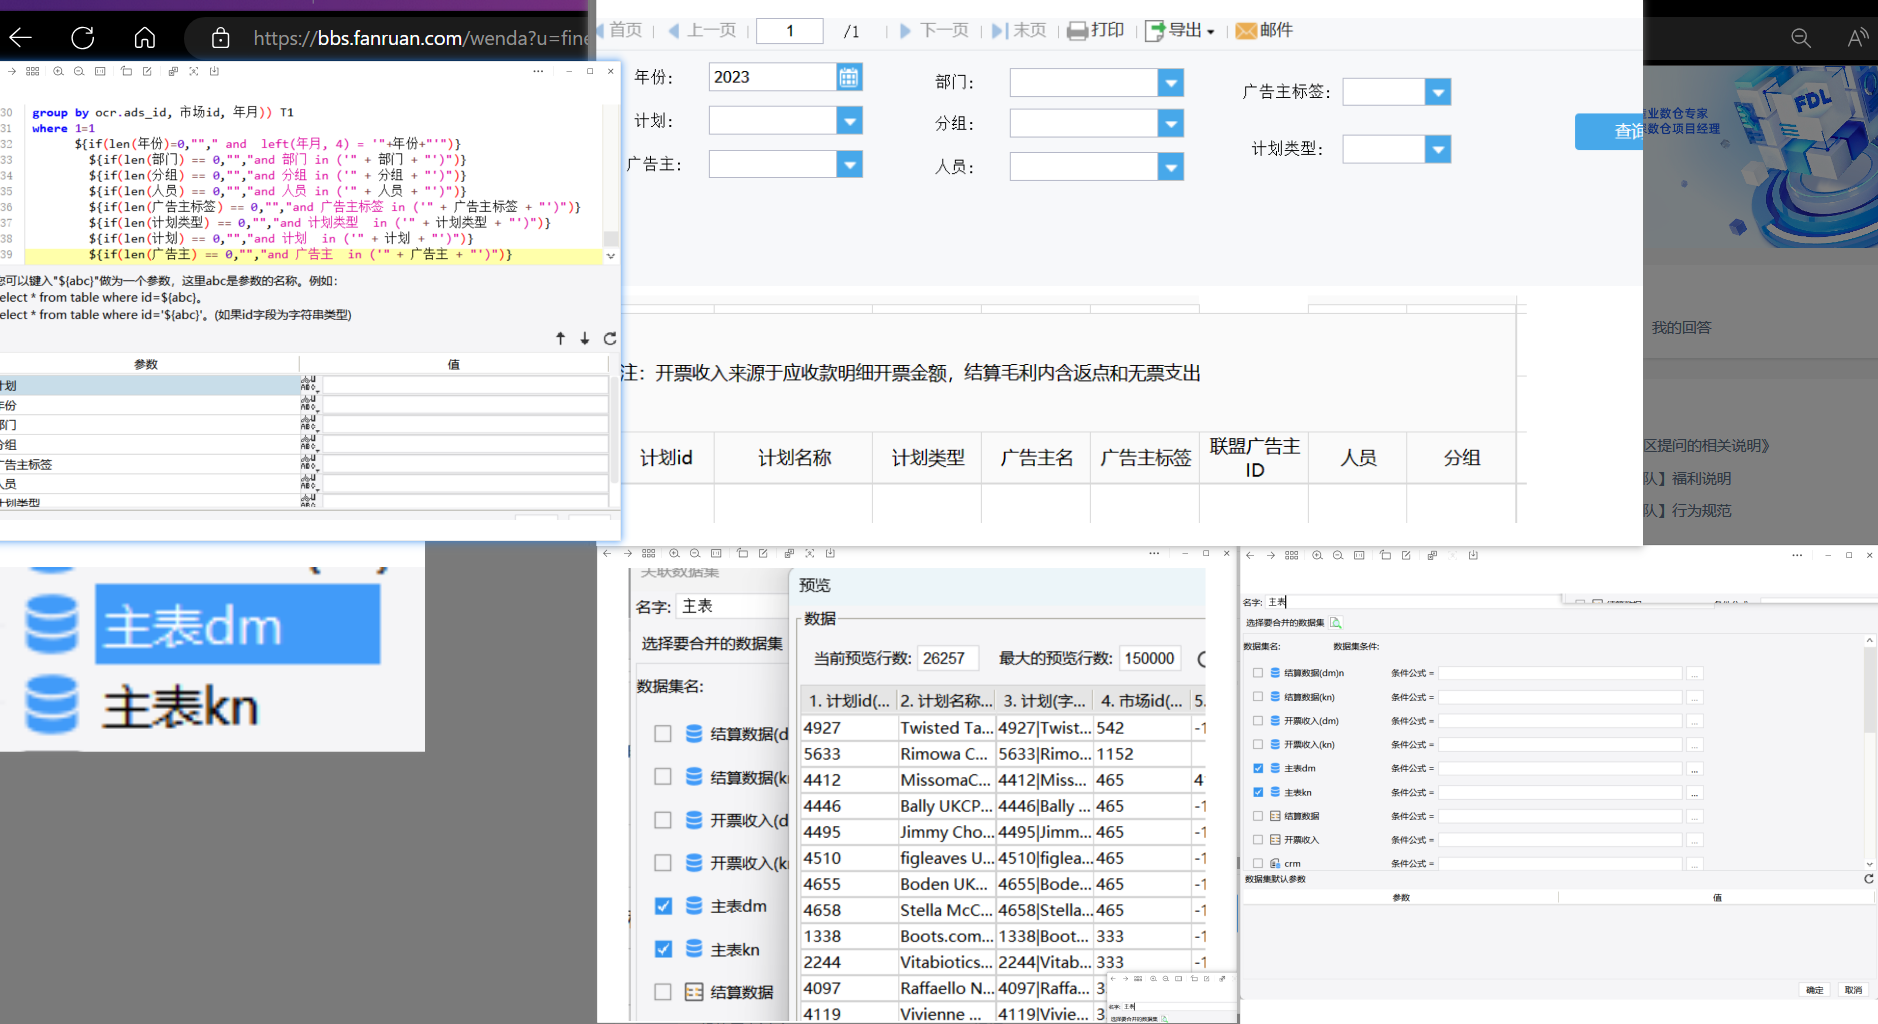Click the blue 查询 query button
1878x1024 pixels.
point(1609,131)
